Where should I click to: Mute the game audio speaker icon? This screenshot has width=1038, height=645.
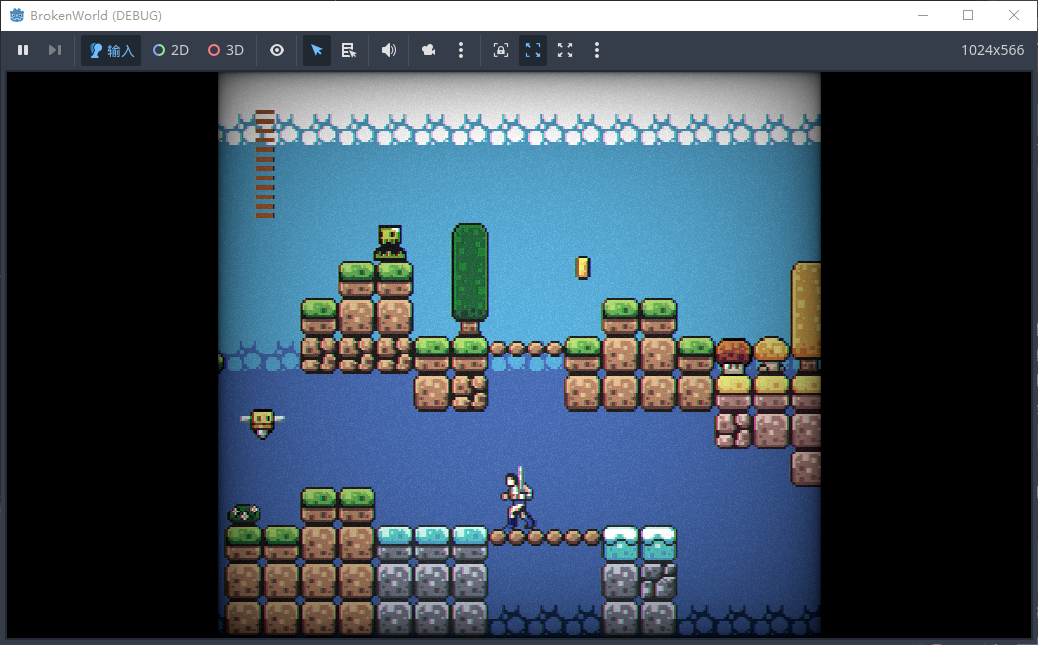point(389,50)
